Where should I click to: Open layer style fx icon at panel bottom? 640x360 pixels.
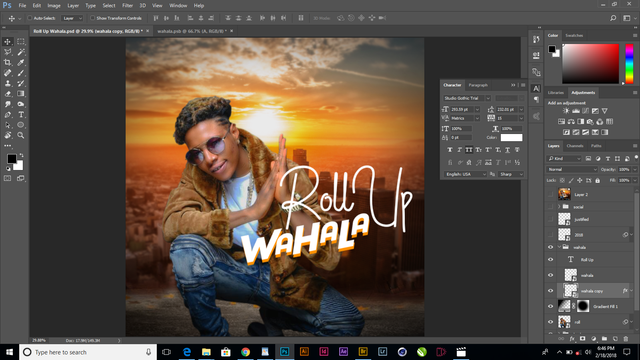(x=572, y=339)
